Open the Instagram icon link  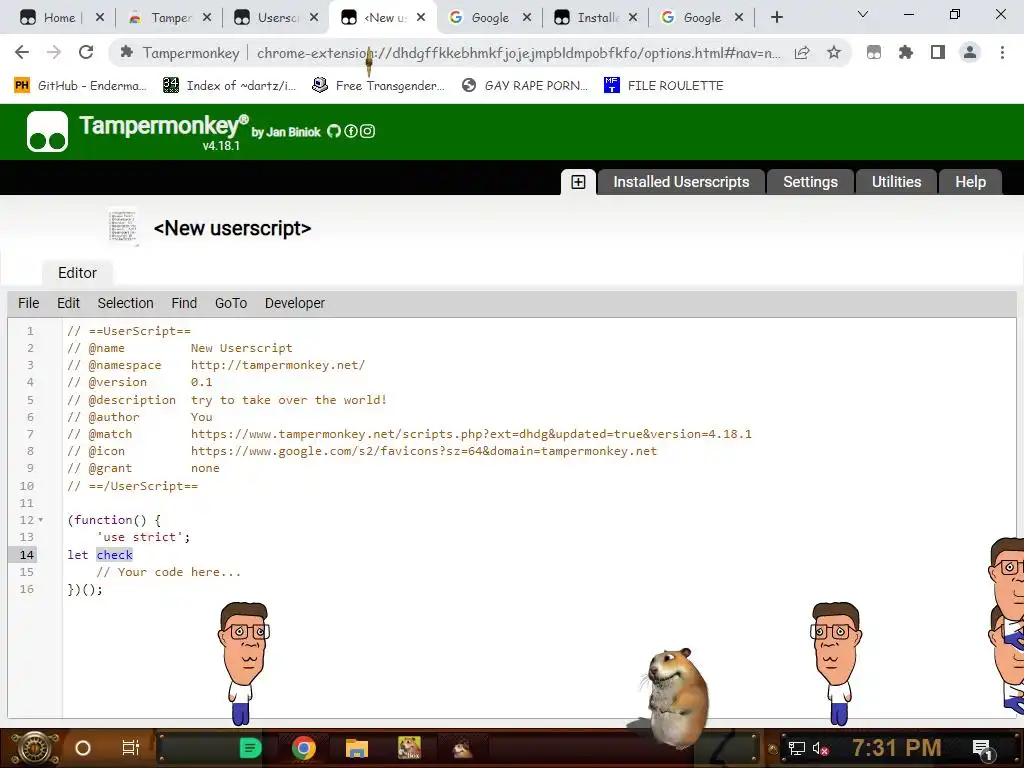(x=368, y=131)
